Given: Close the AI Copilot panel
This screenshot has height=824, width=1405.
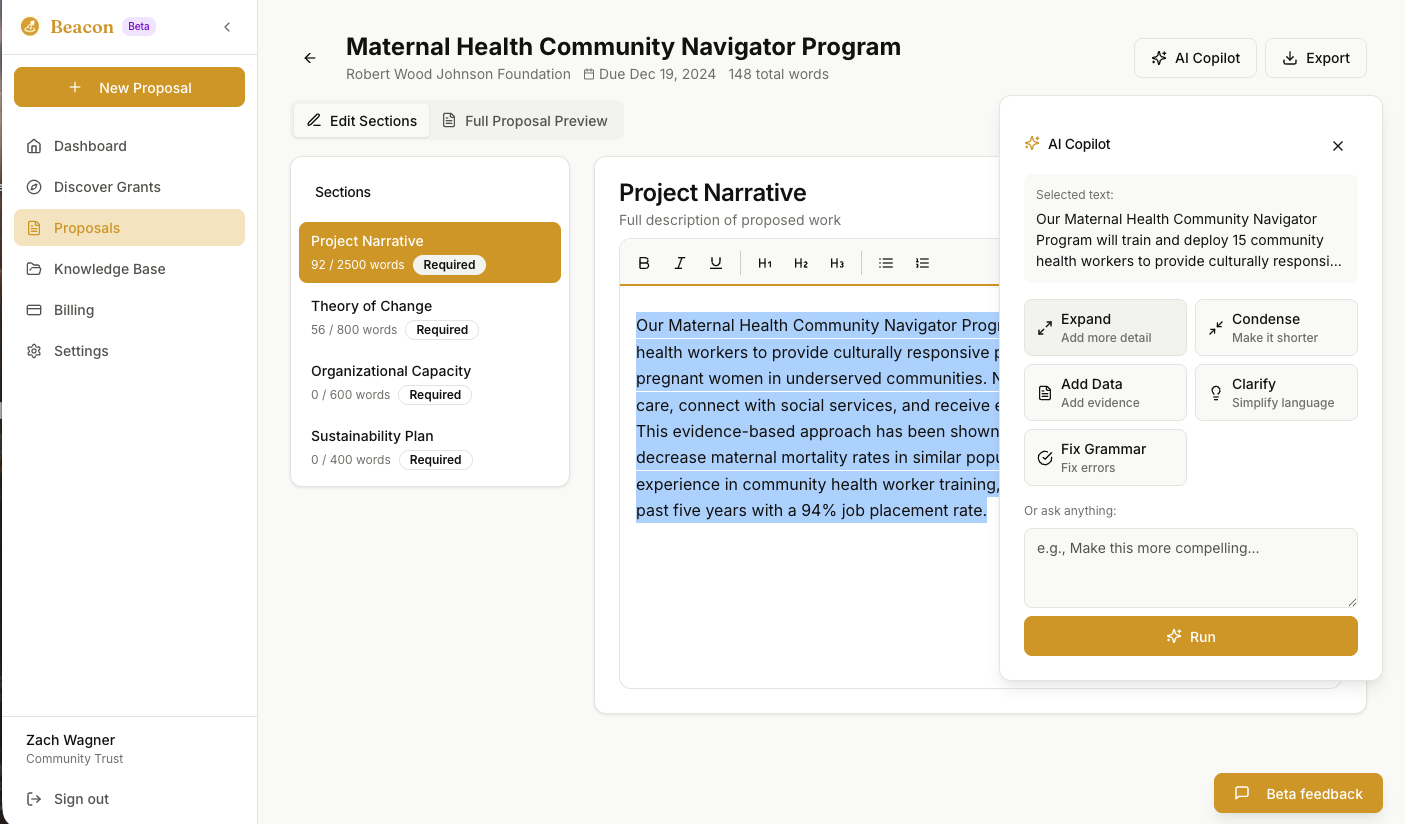Looking at the screenshot, I should coord(1338,146).
